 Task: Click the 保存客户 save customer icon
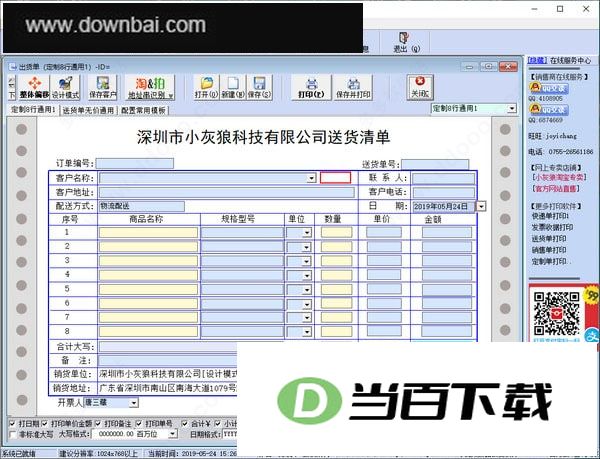[103, 88]
